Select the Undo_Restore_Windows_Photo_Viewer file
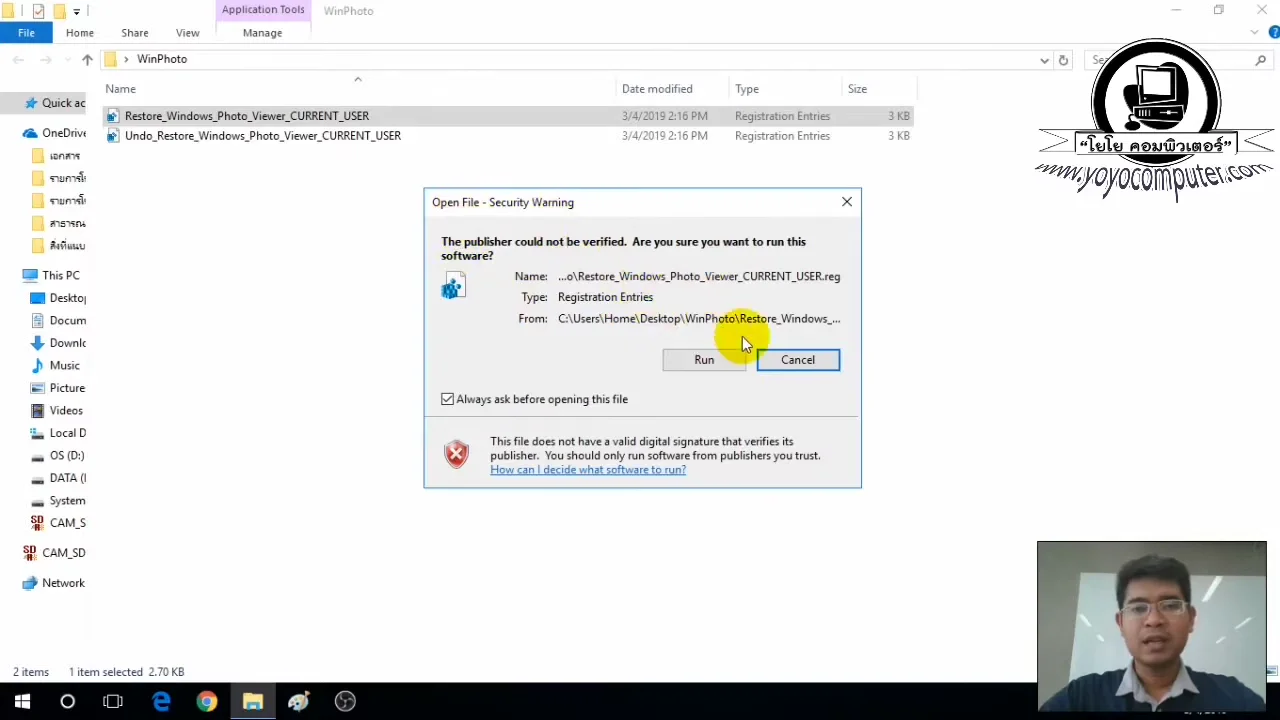The height and width of the screenshot is (720, 1280). (263, 135)
